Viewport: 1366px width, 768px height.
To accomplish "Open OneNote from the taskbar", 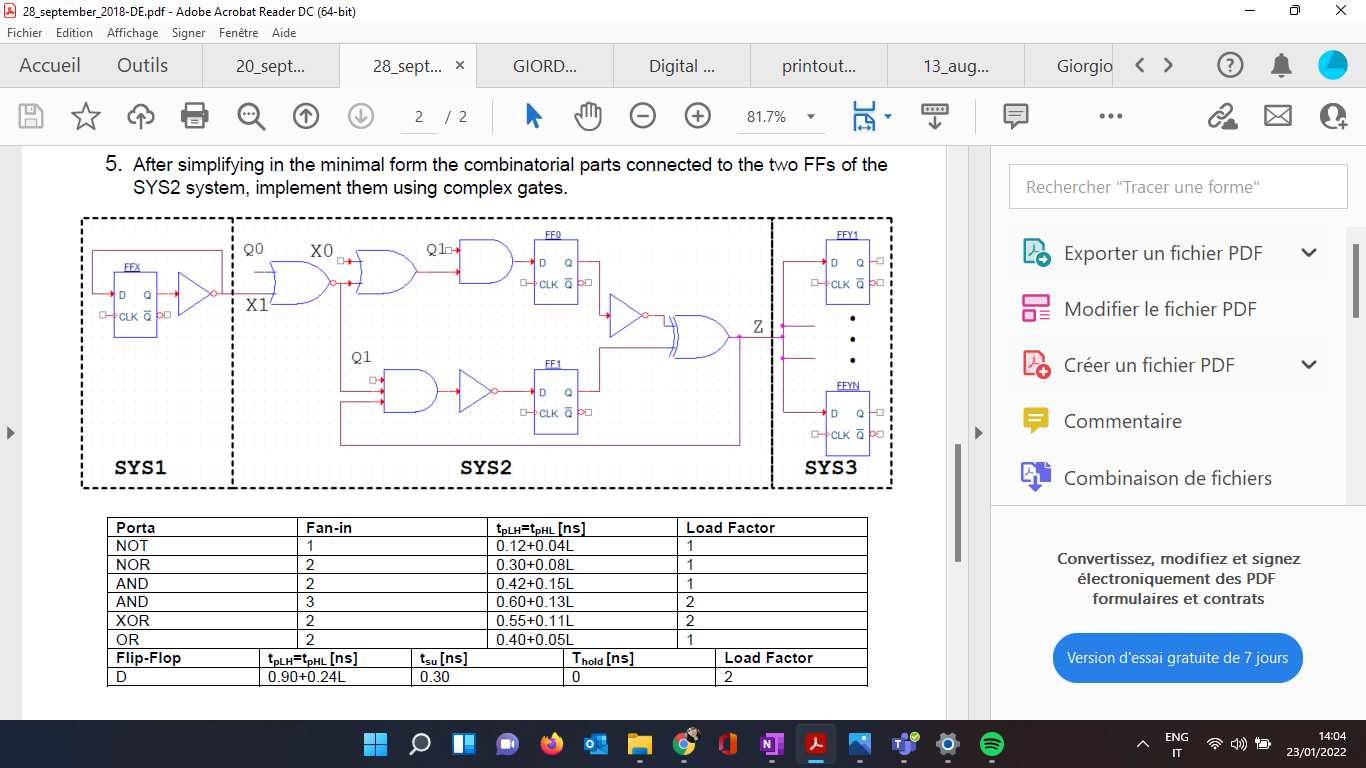I will pyautogui.click(x=771, y=744).
